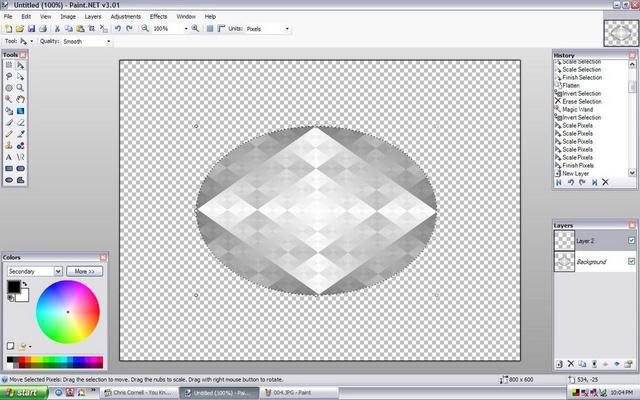The width and height of the screenshot is (640, 400).
Task: Click the New image toolbar icon
Action: click(8, 29)
